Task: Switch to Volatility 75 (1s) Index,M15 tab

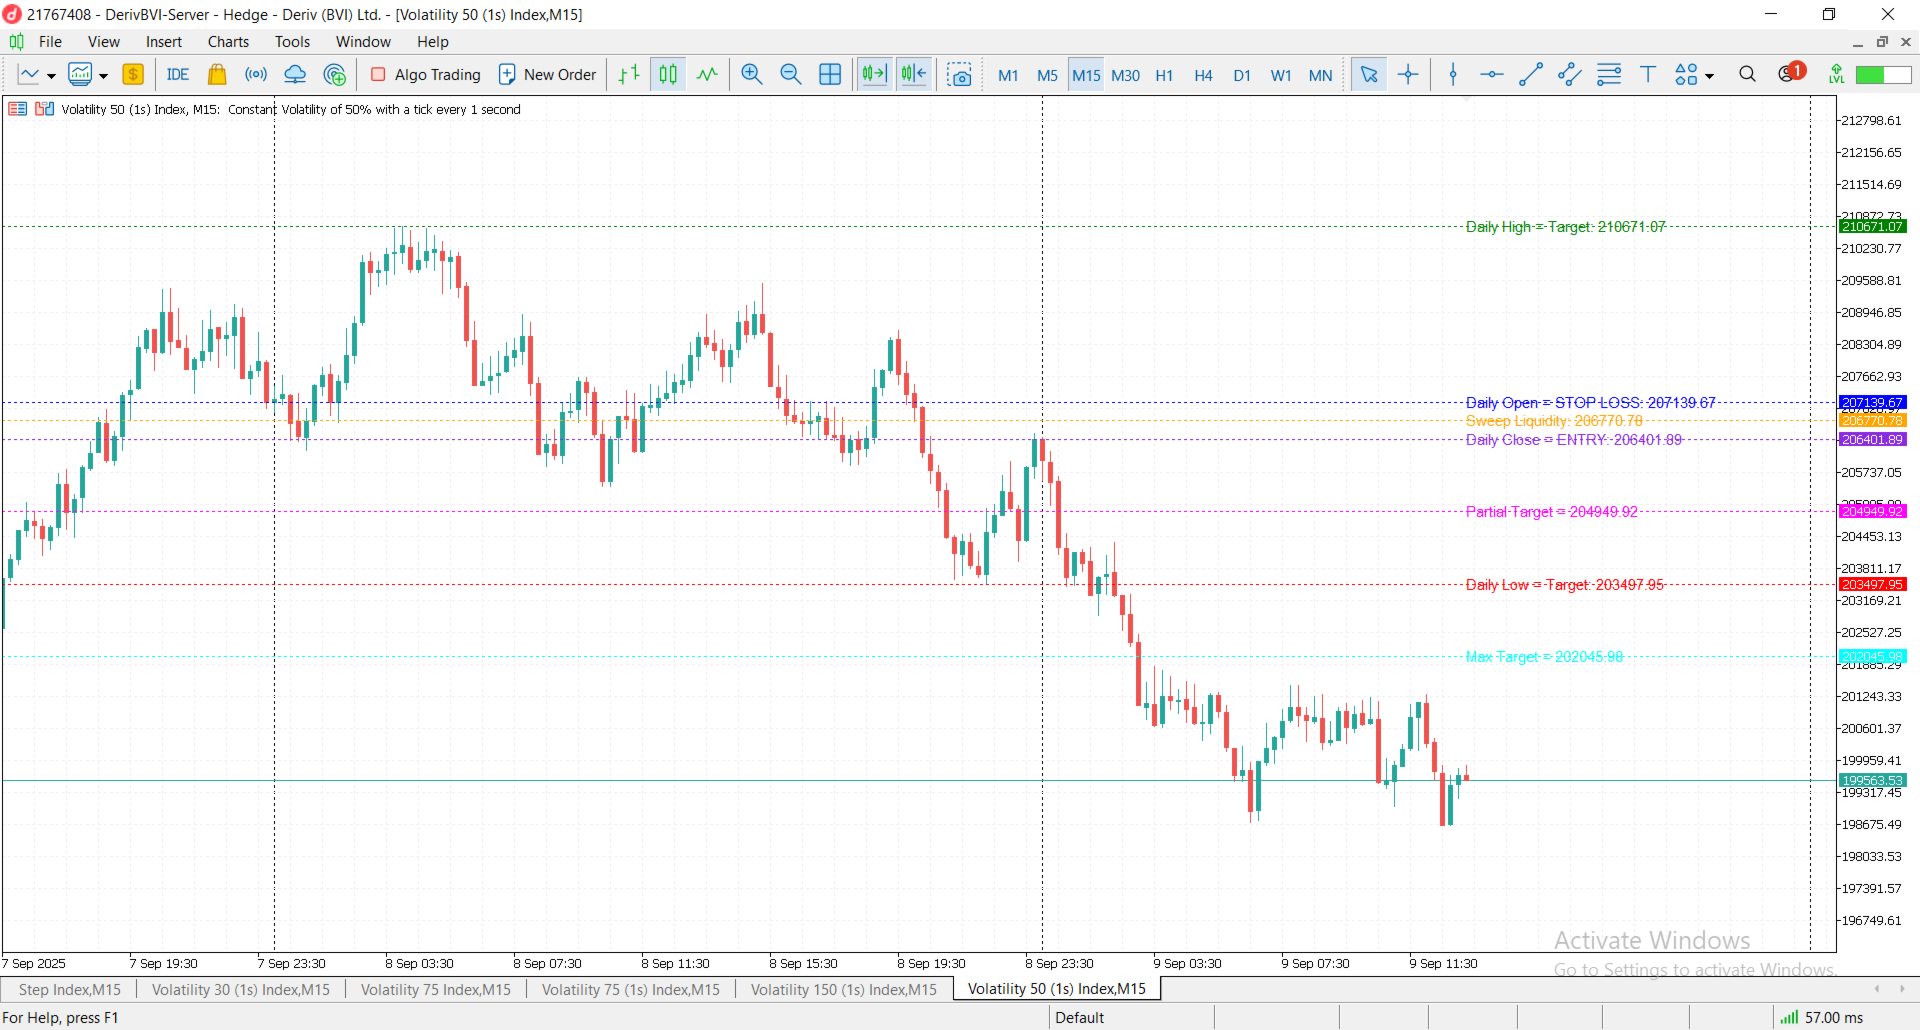Action: coord(631,990)
